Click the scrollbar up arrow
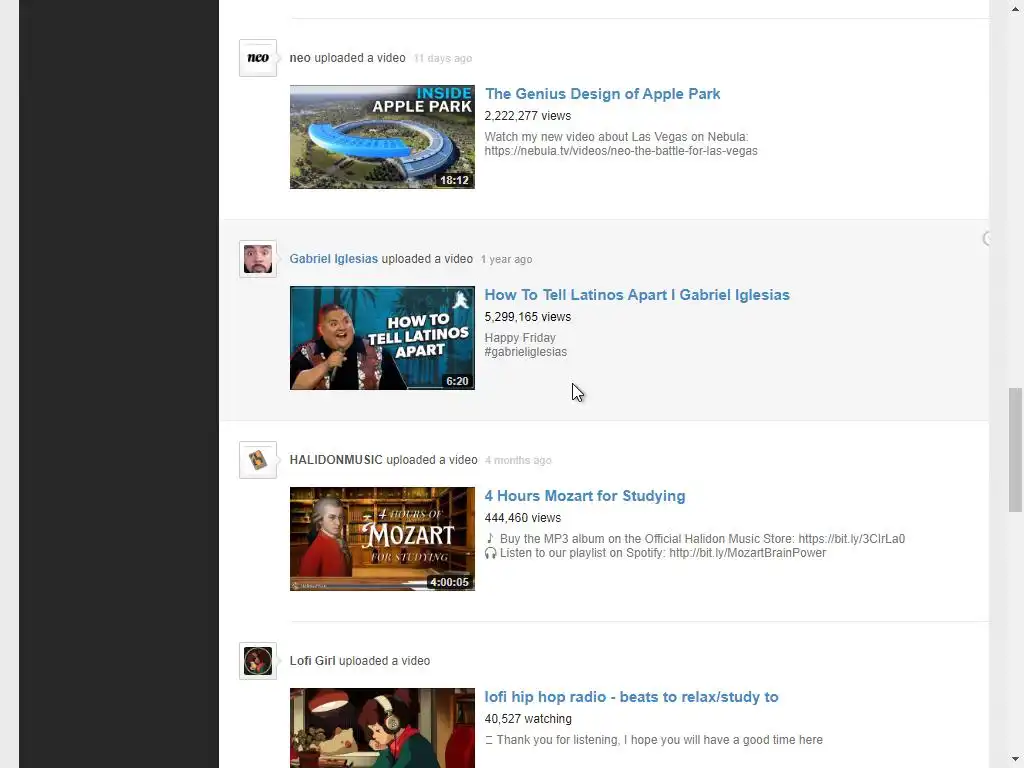 (x=1015, y=8)
